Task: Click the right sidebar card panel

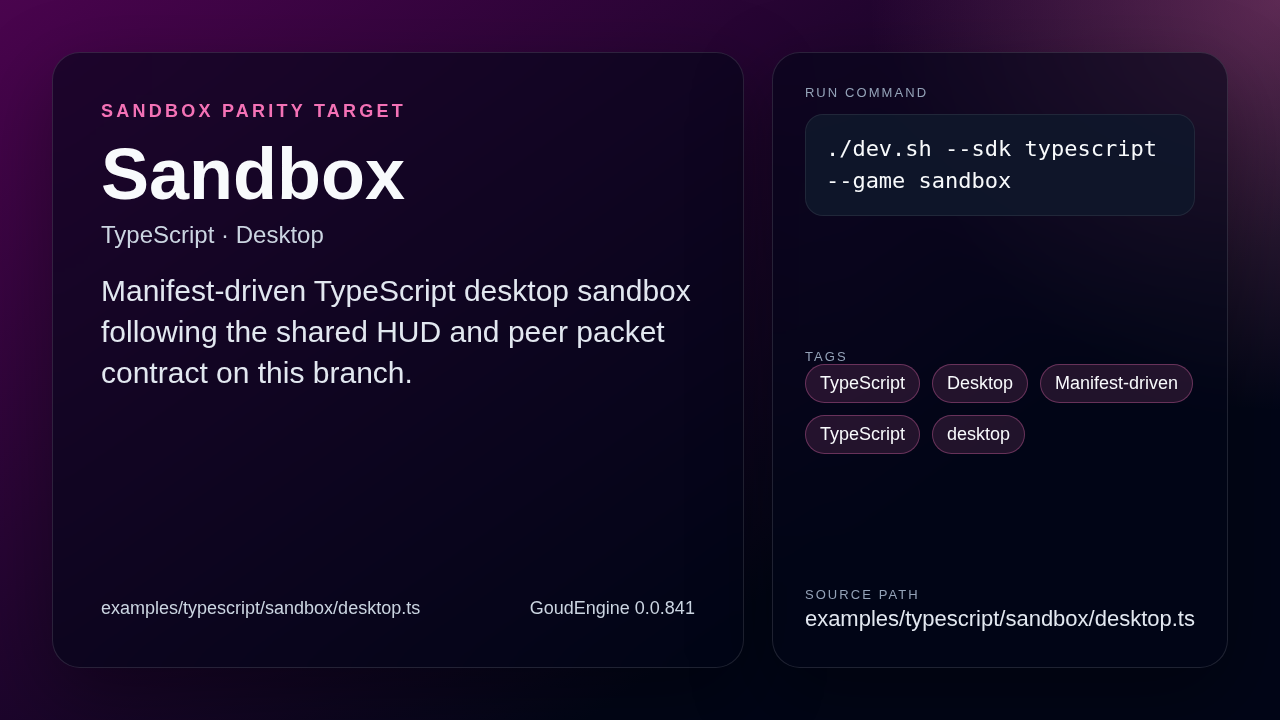Action: click(x=1000, y=510)
